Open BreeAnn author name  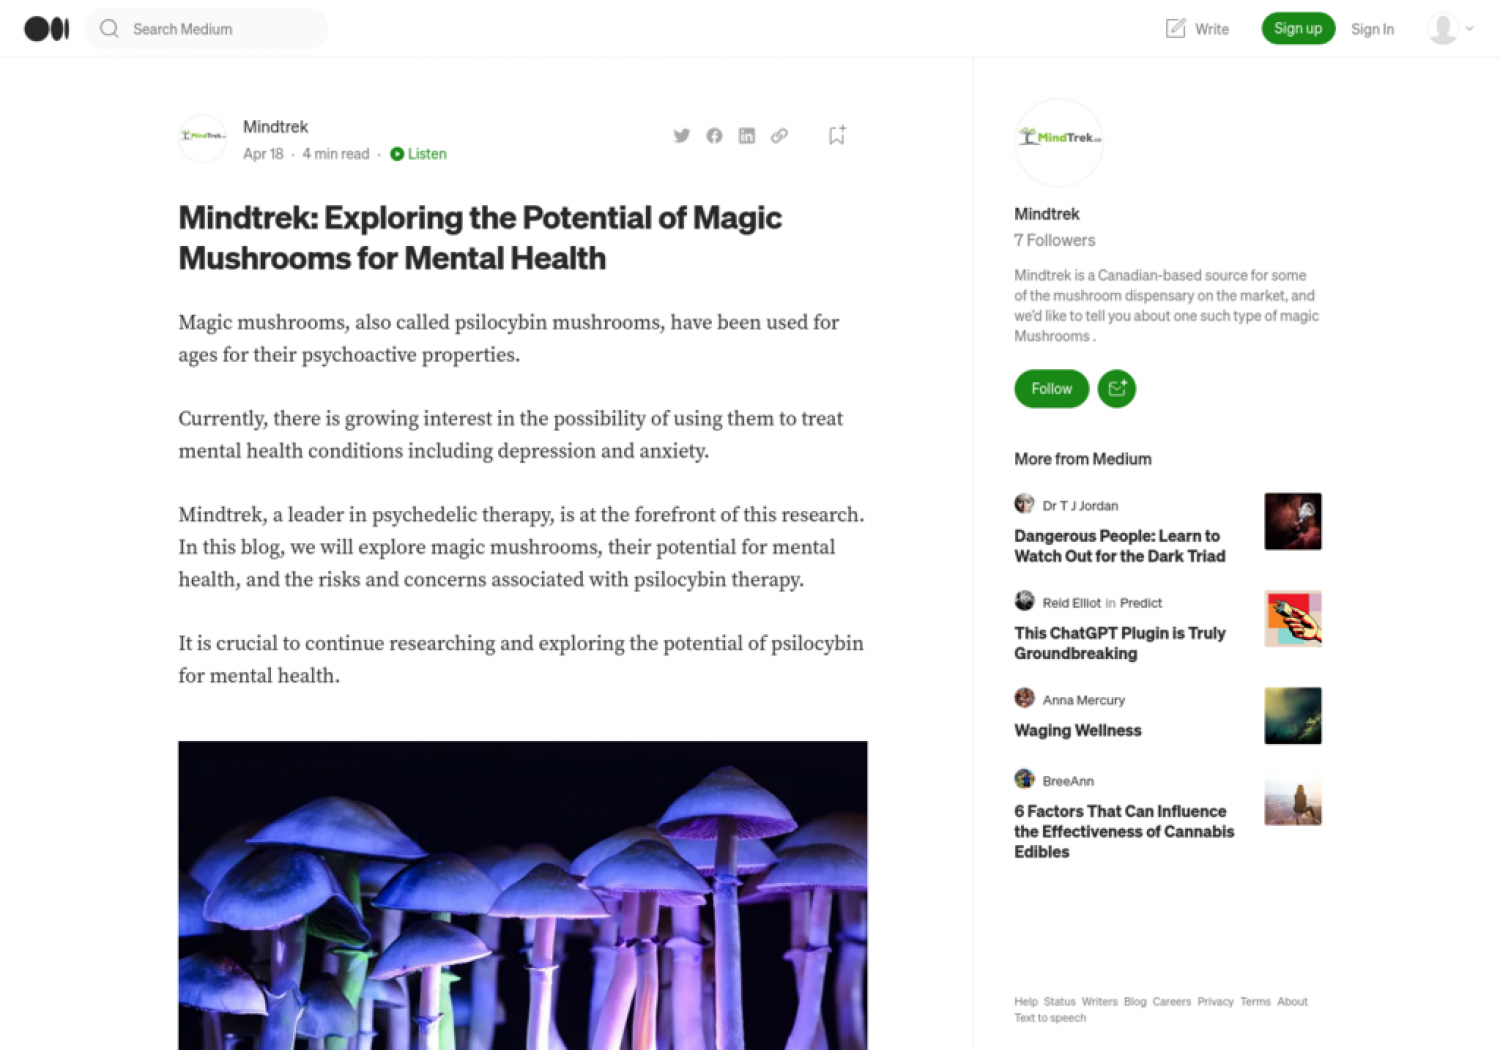click(x=1068, y=781)
